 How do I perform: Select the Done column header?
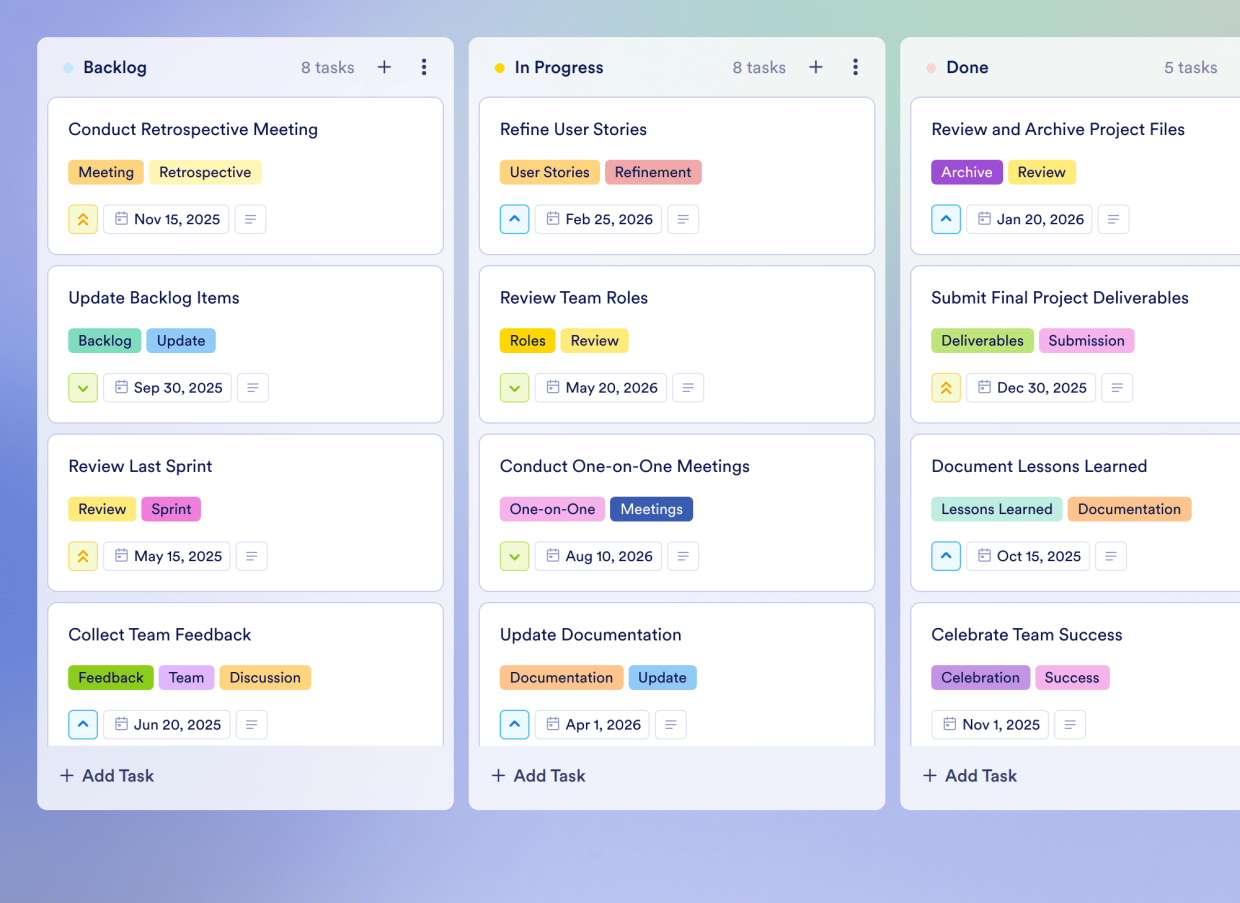[967, 67]
